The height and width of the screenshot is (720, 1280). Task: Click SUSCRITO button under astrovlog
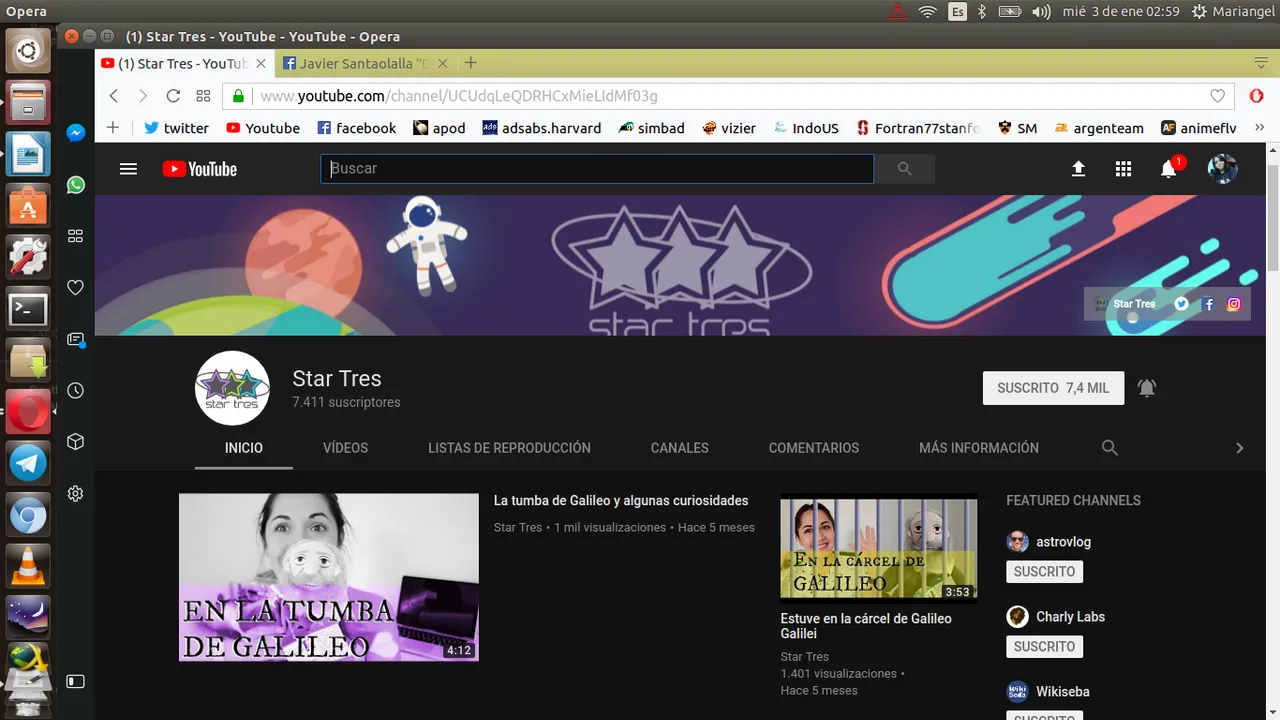point(1044,572)
